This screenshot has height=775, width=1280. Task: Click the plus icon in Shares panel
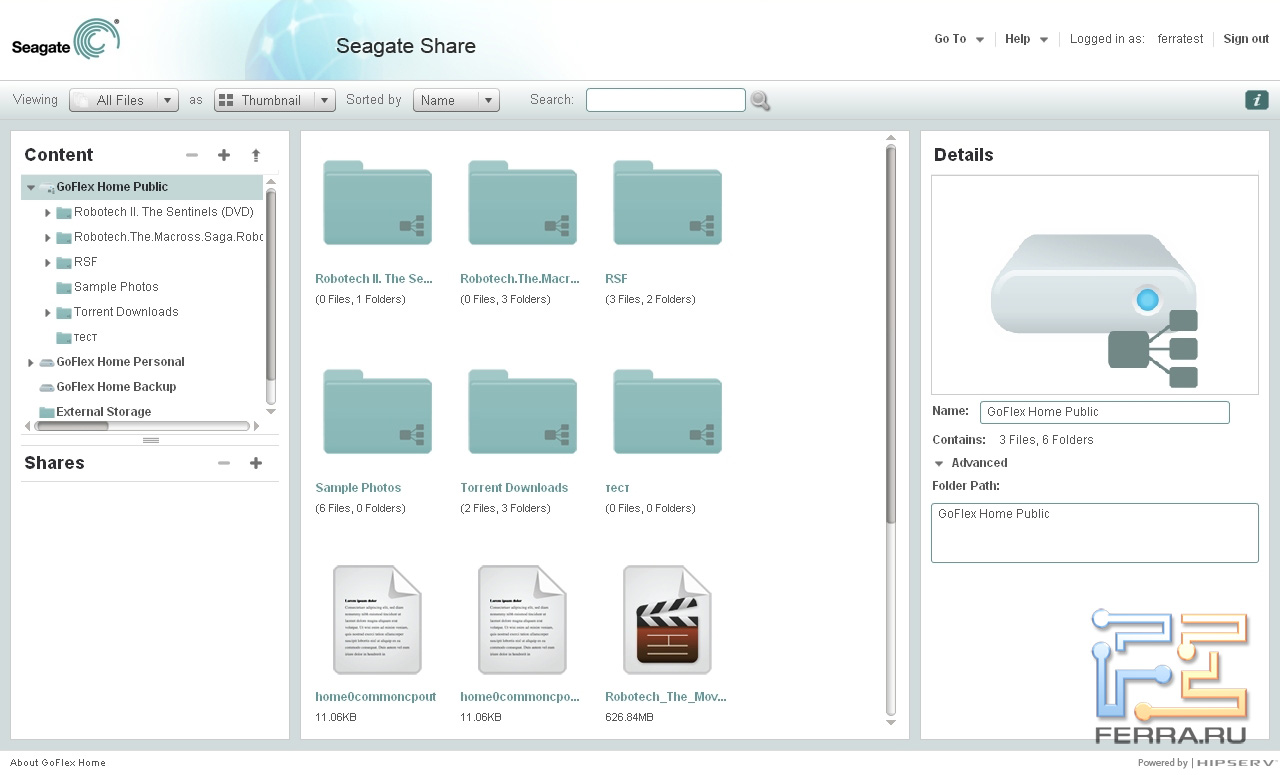(256, 463)
